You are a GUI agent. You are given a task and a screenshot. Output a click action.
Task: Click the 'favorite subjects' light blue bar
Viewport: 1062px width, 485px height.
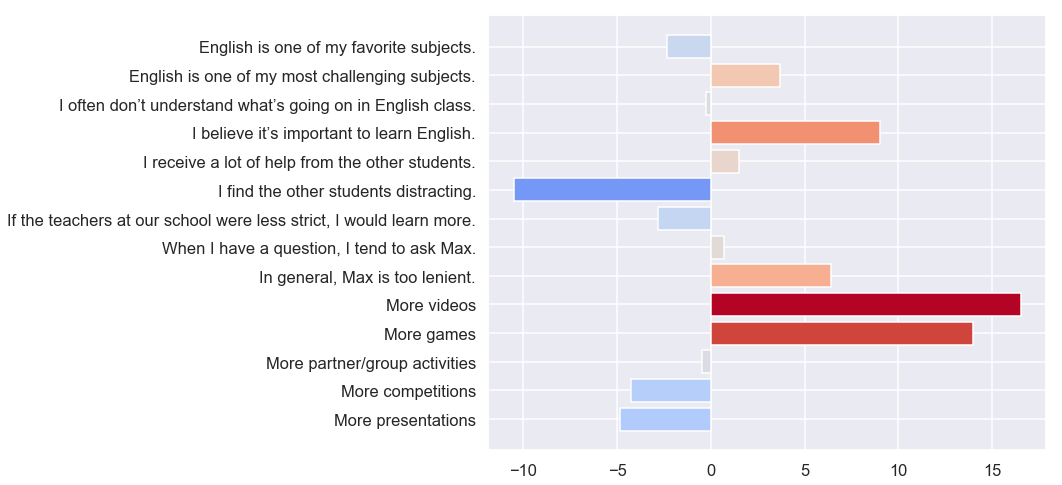point(689,46)
